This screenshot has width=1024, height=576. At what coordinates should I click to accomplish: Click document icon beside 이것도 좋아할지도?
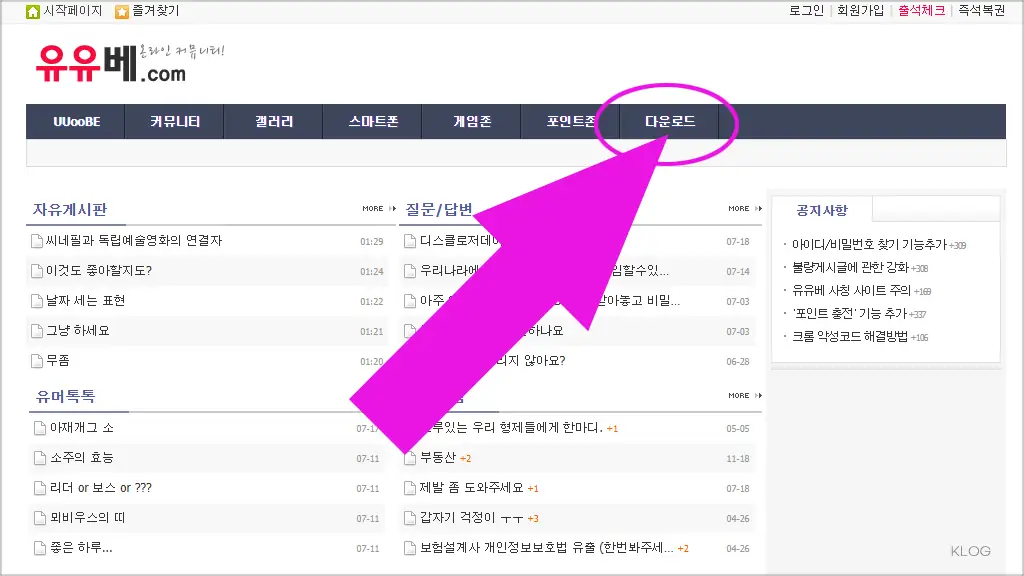tap(37, 271)
